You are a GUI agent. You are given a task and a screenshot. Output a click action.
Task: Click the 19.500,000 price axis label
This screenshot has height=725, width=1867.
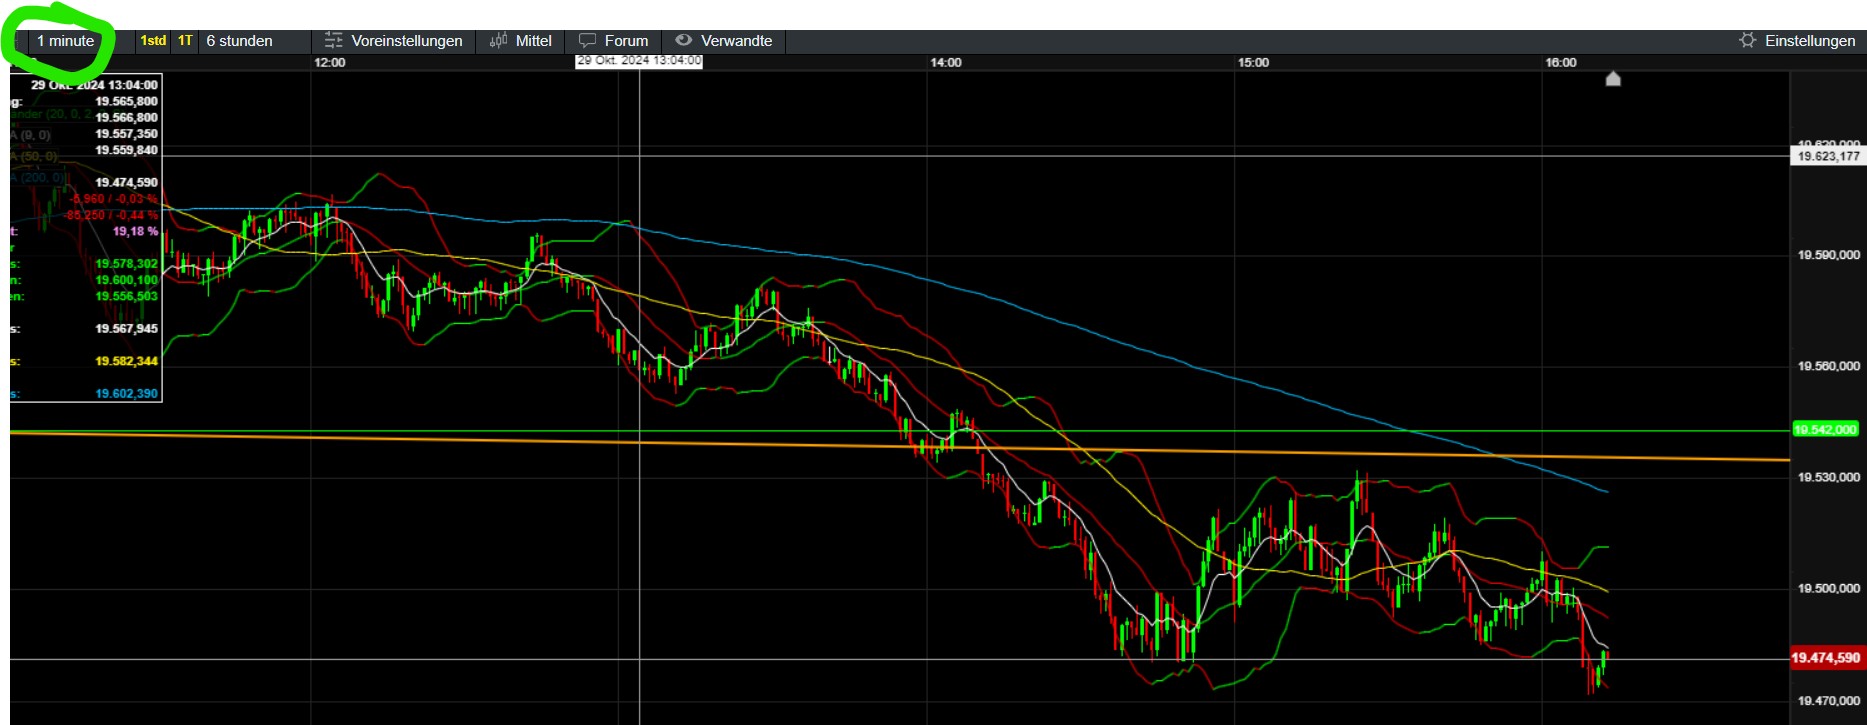click(1829, 588)
